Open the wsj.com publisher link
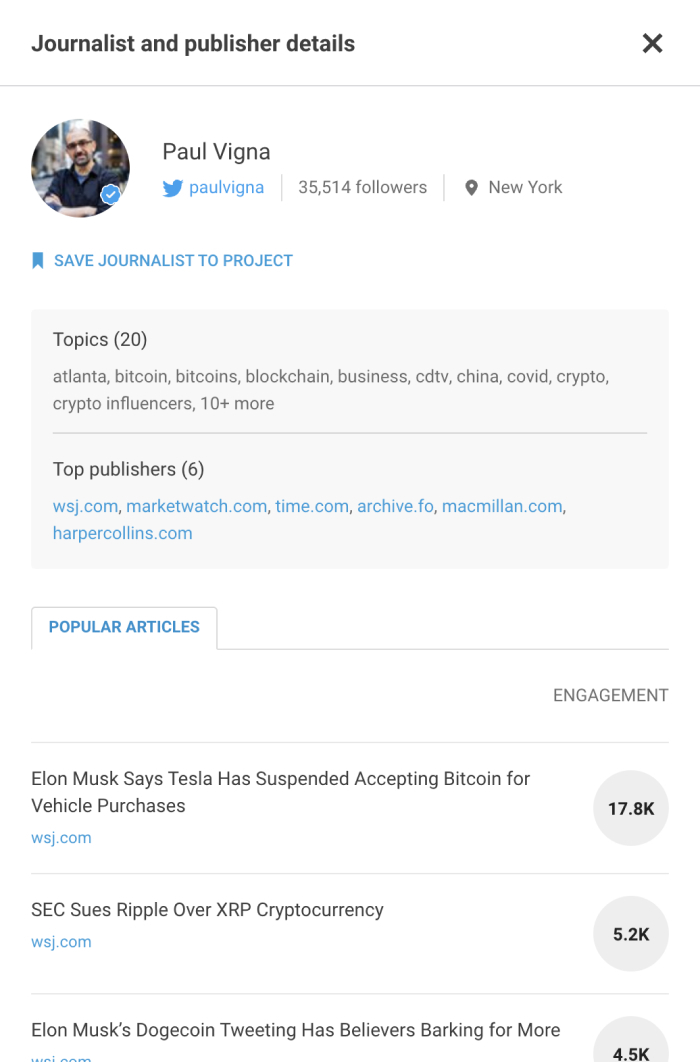This screenshot has width=700, height=1062. (85, 506)
